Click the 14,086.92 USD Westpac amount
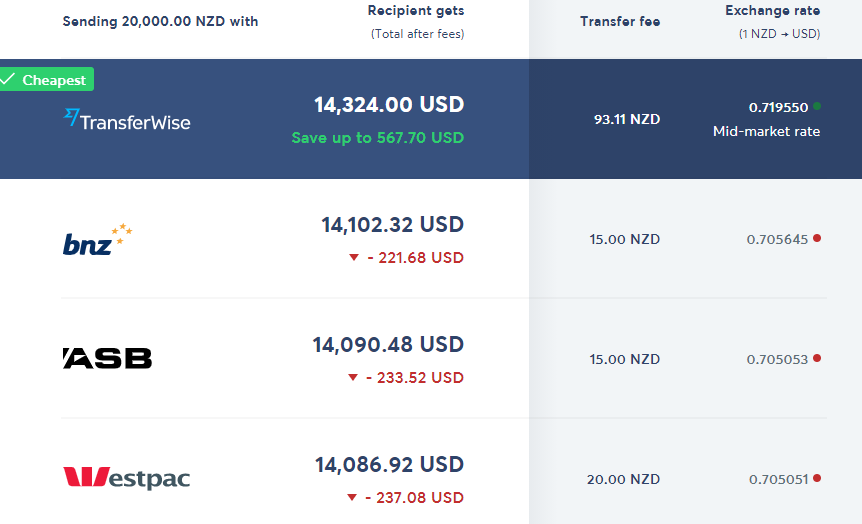This screenshot has height=524, width=862. (389, 465)
